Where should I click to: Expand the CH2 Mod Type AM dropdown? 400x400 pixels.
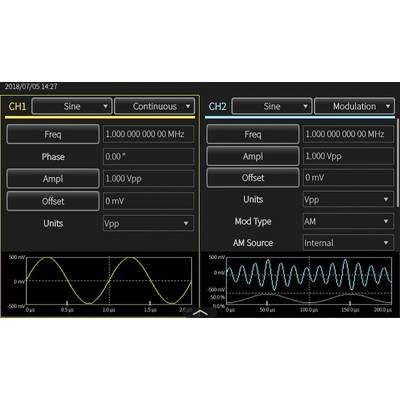[x=348, y=221]
